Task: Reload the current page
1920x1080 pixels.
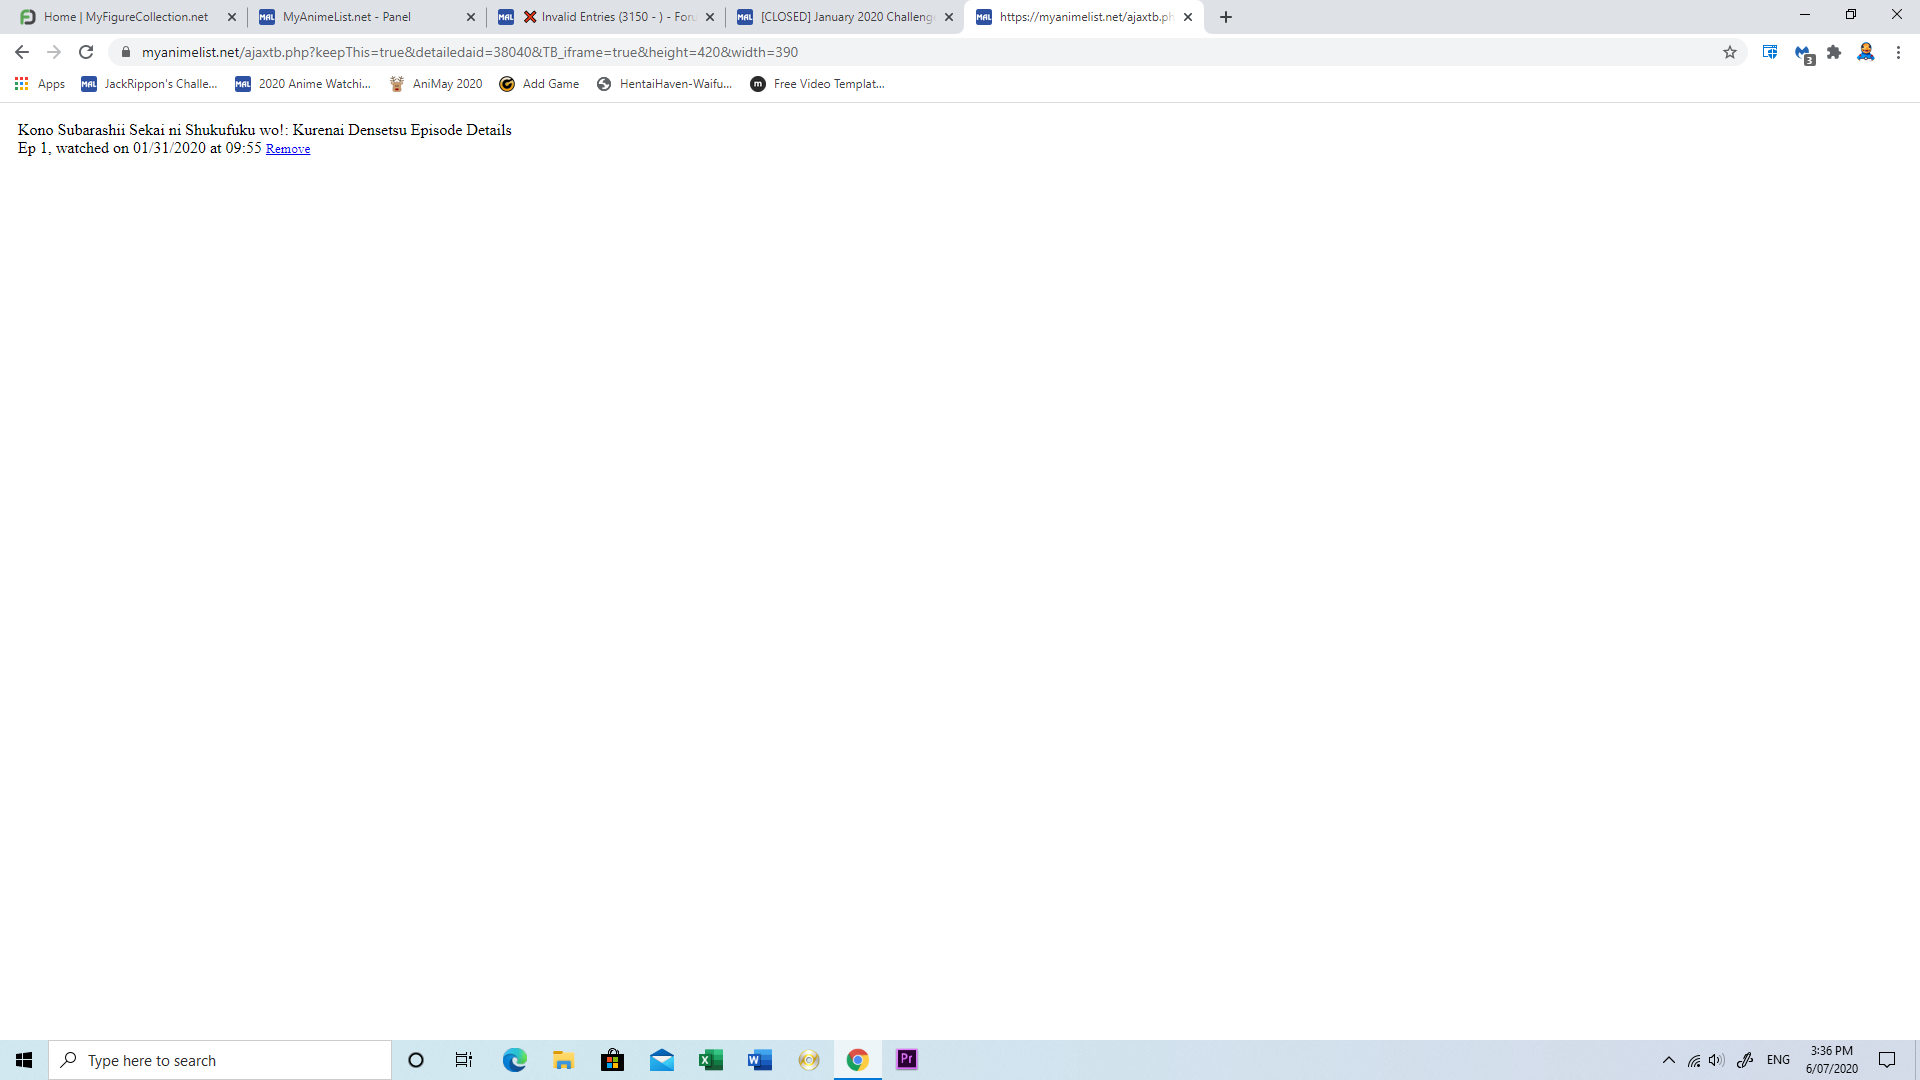Action: pyautogui.click(x=86, y=52)
